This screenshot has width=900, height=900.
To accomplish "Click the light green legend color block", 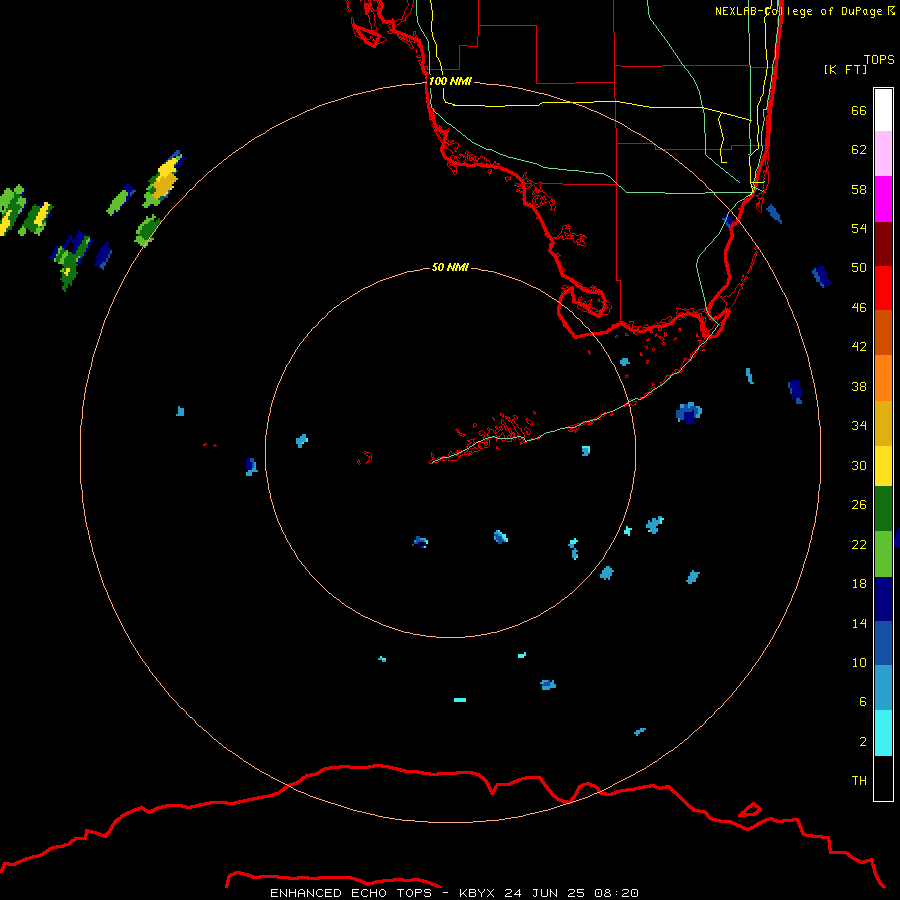I will click(883, 554).
